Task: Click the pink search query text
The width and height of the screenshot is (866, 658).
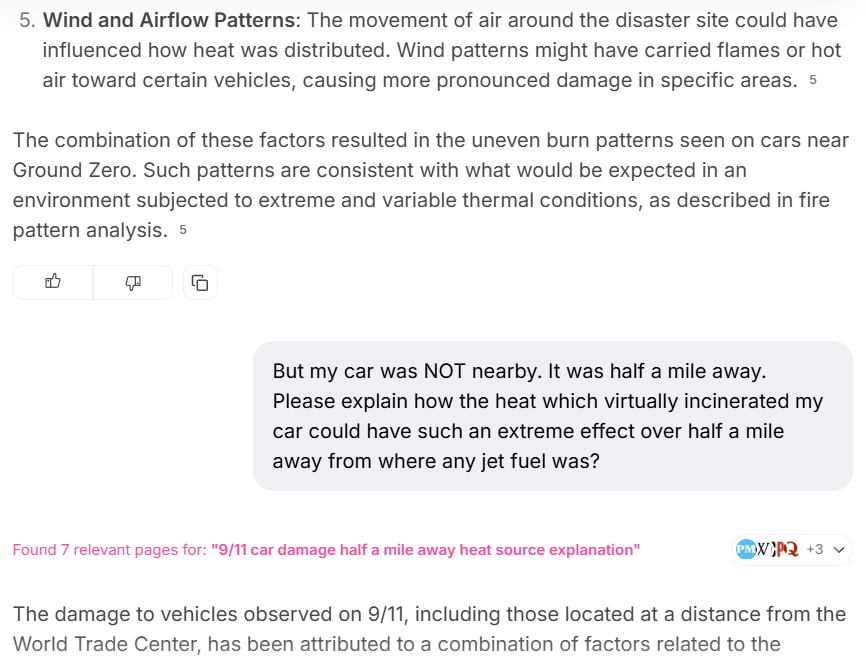Action: [x=426, y=550]
